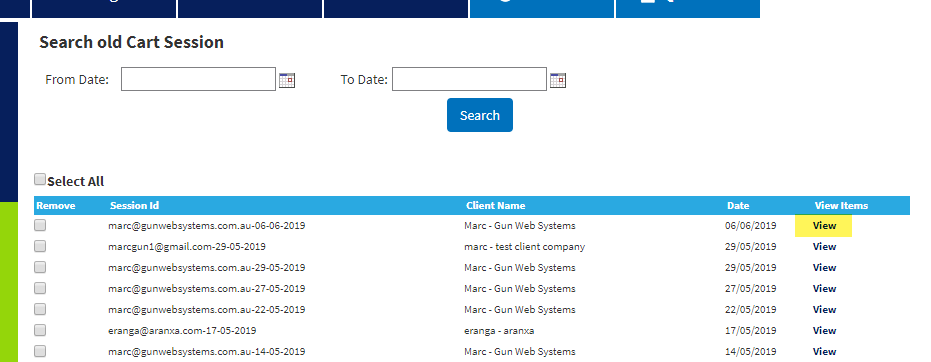The height and width of the screenshot is (362, 931).
Task: View items for eranga@aranxa.com-17-05-2019 session
Action: 824,331
